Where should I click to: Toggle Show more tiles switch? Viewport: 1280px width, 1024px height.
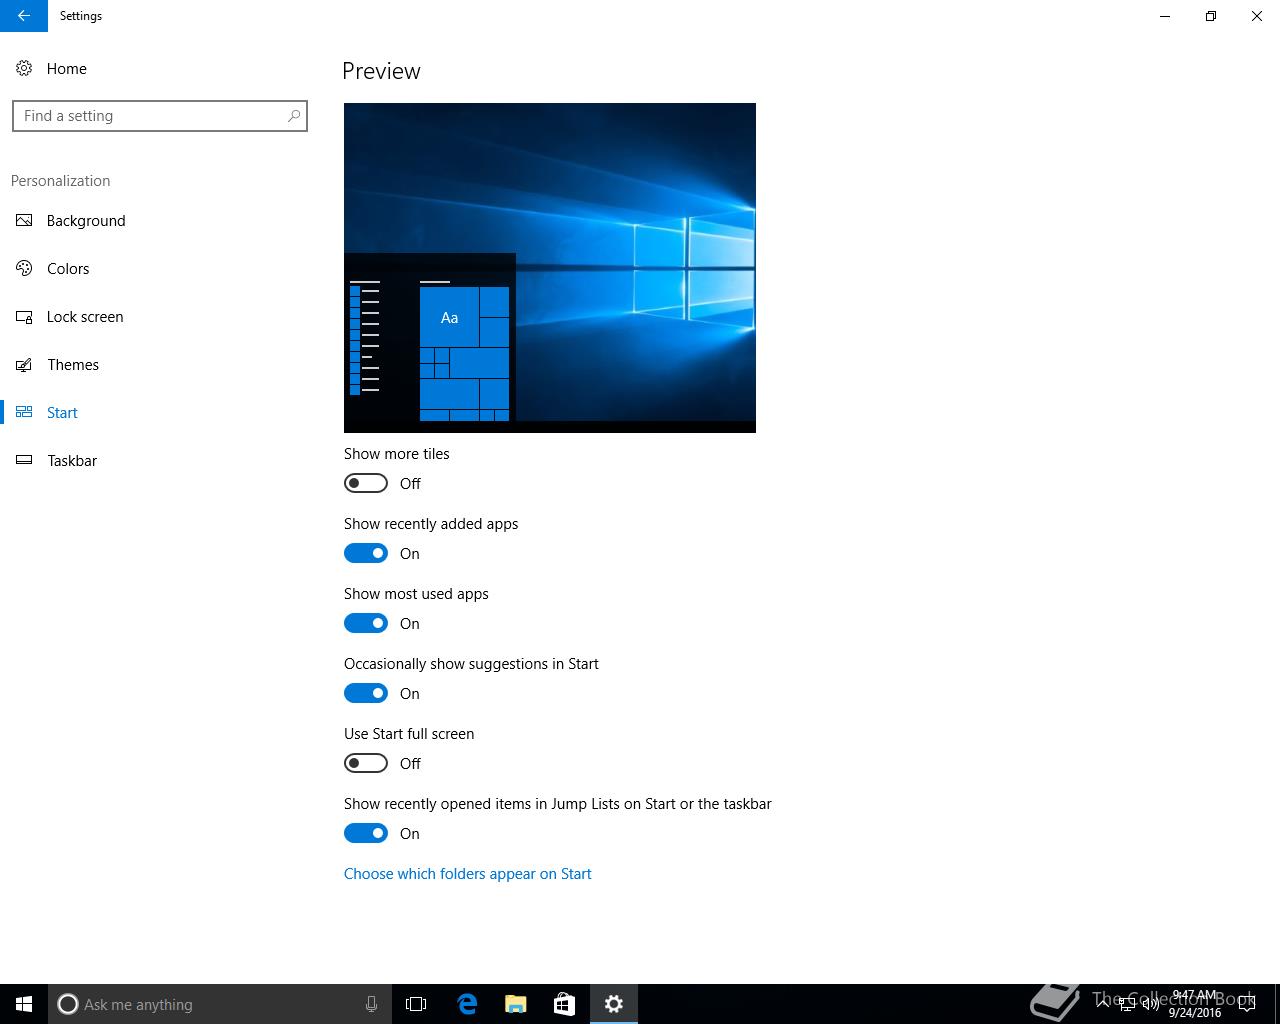click(x=366, y=483)
